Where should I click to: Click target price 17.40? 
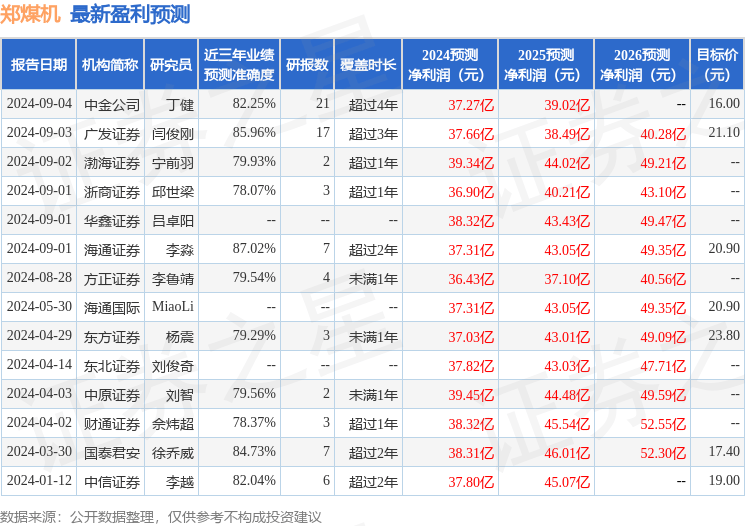pyautogui.click(x=724, y=451)
